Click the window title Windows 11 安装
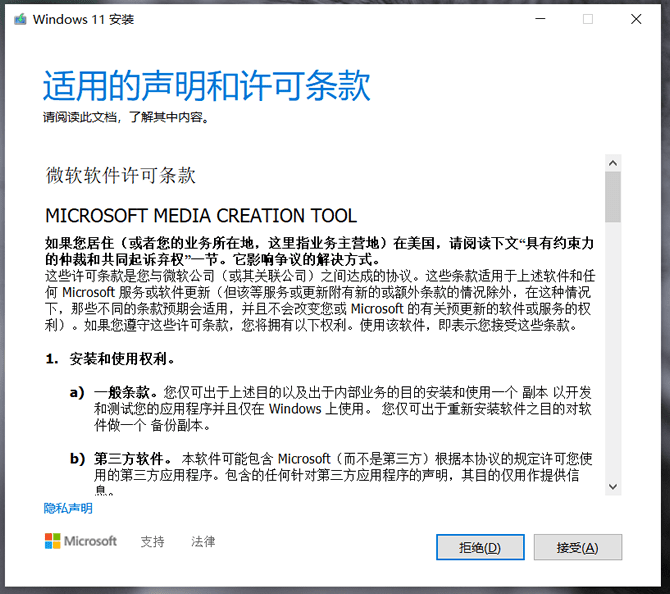Viewport: 670px width, 594px height. [83, 19]
